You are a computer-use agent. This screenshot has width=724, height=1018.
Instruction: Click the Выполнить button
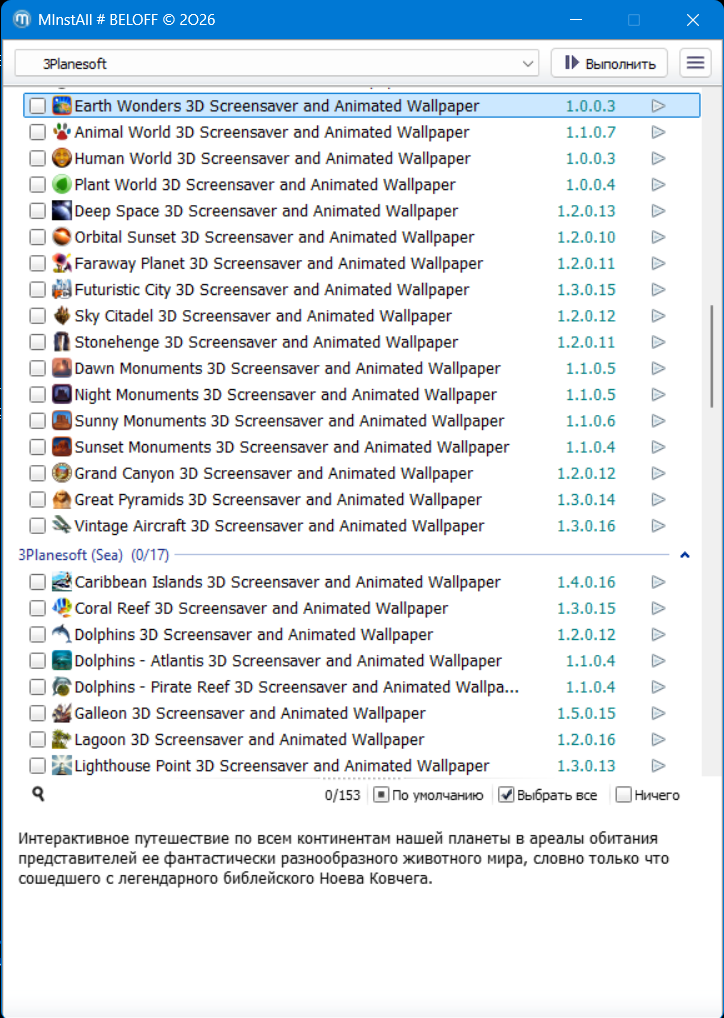609,63
